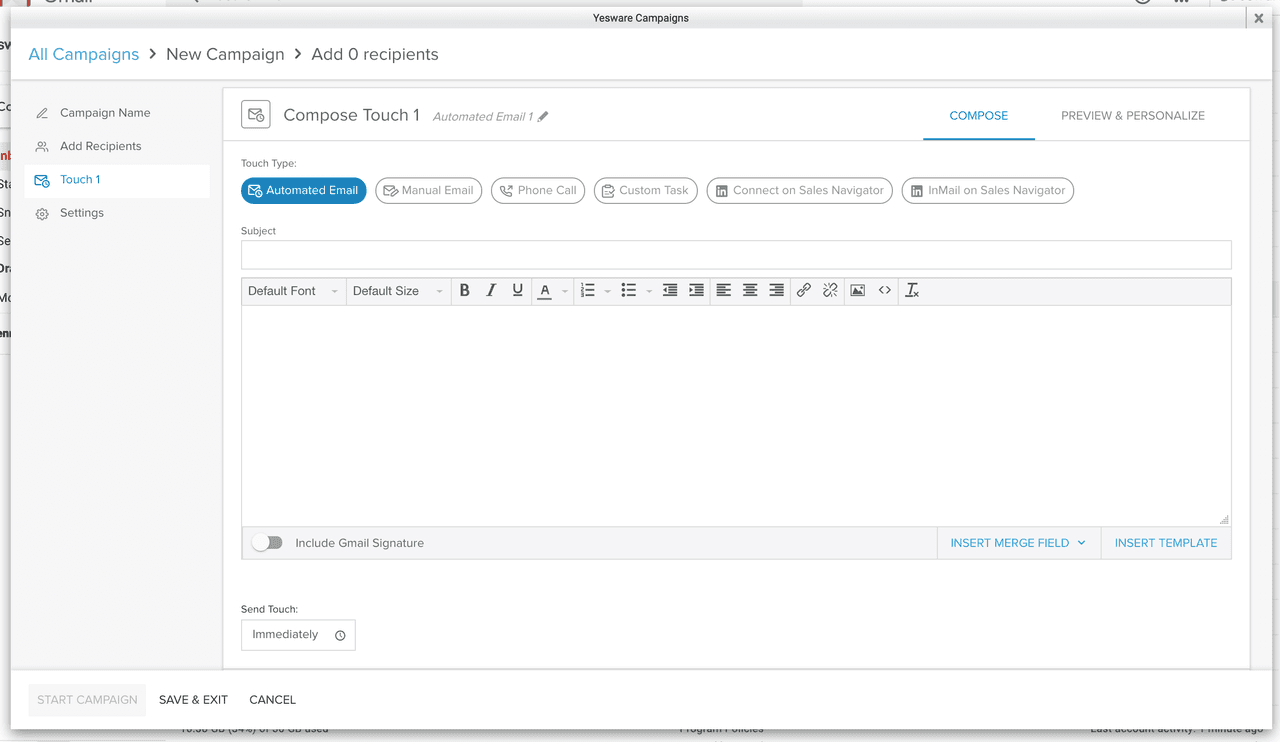Expand bulleted list style dropdown arrow
This screenshot has height=742, width=1280.
point(649,291)
